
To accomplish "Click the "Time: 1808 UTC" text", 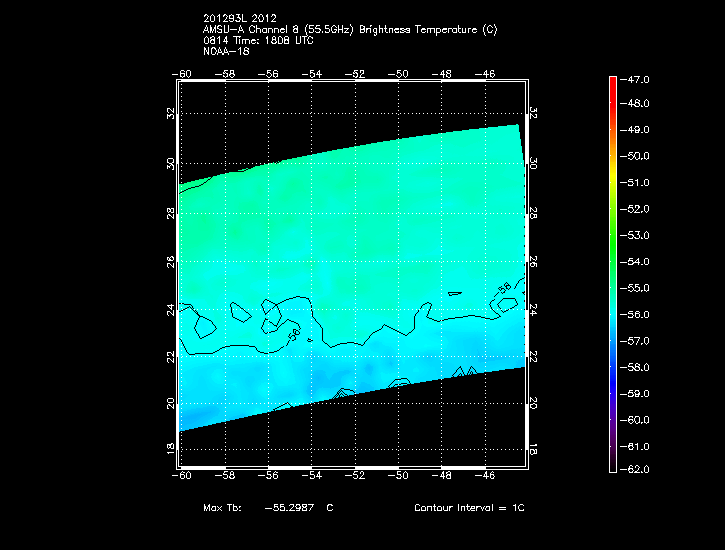I will coord(262,41).
